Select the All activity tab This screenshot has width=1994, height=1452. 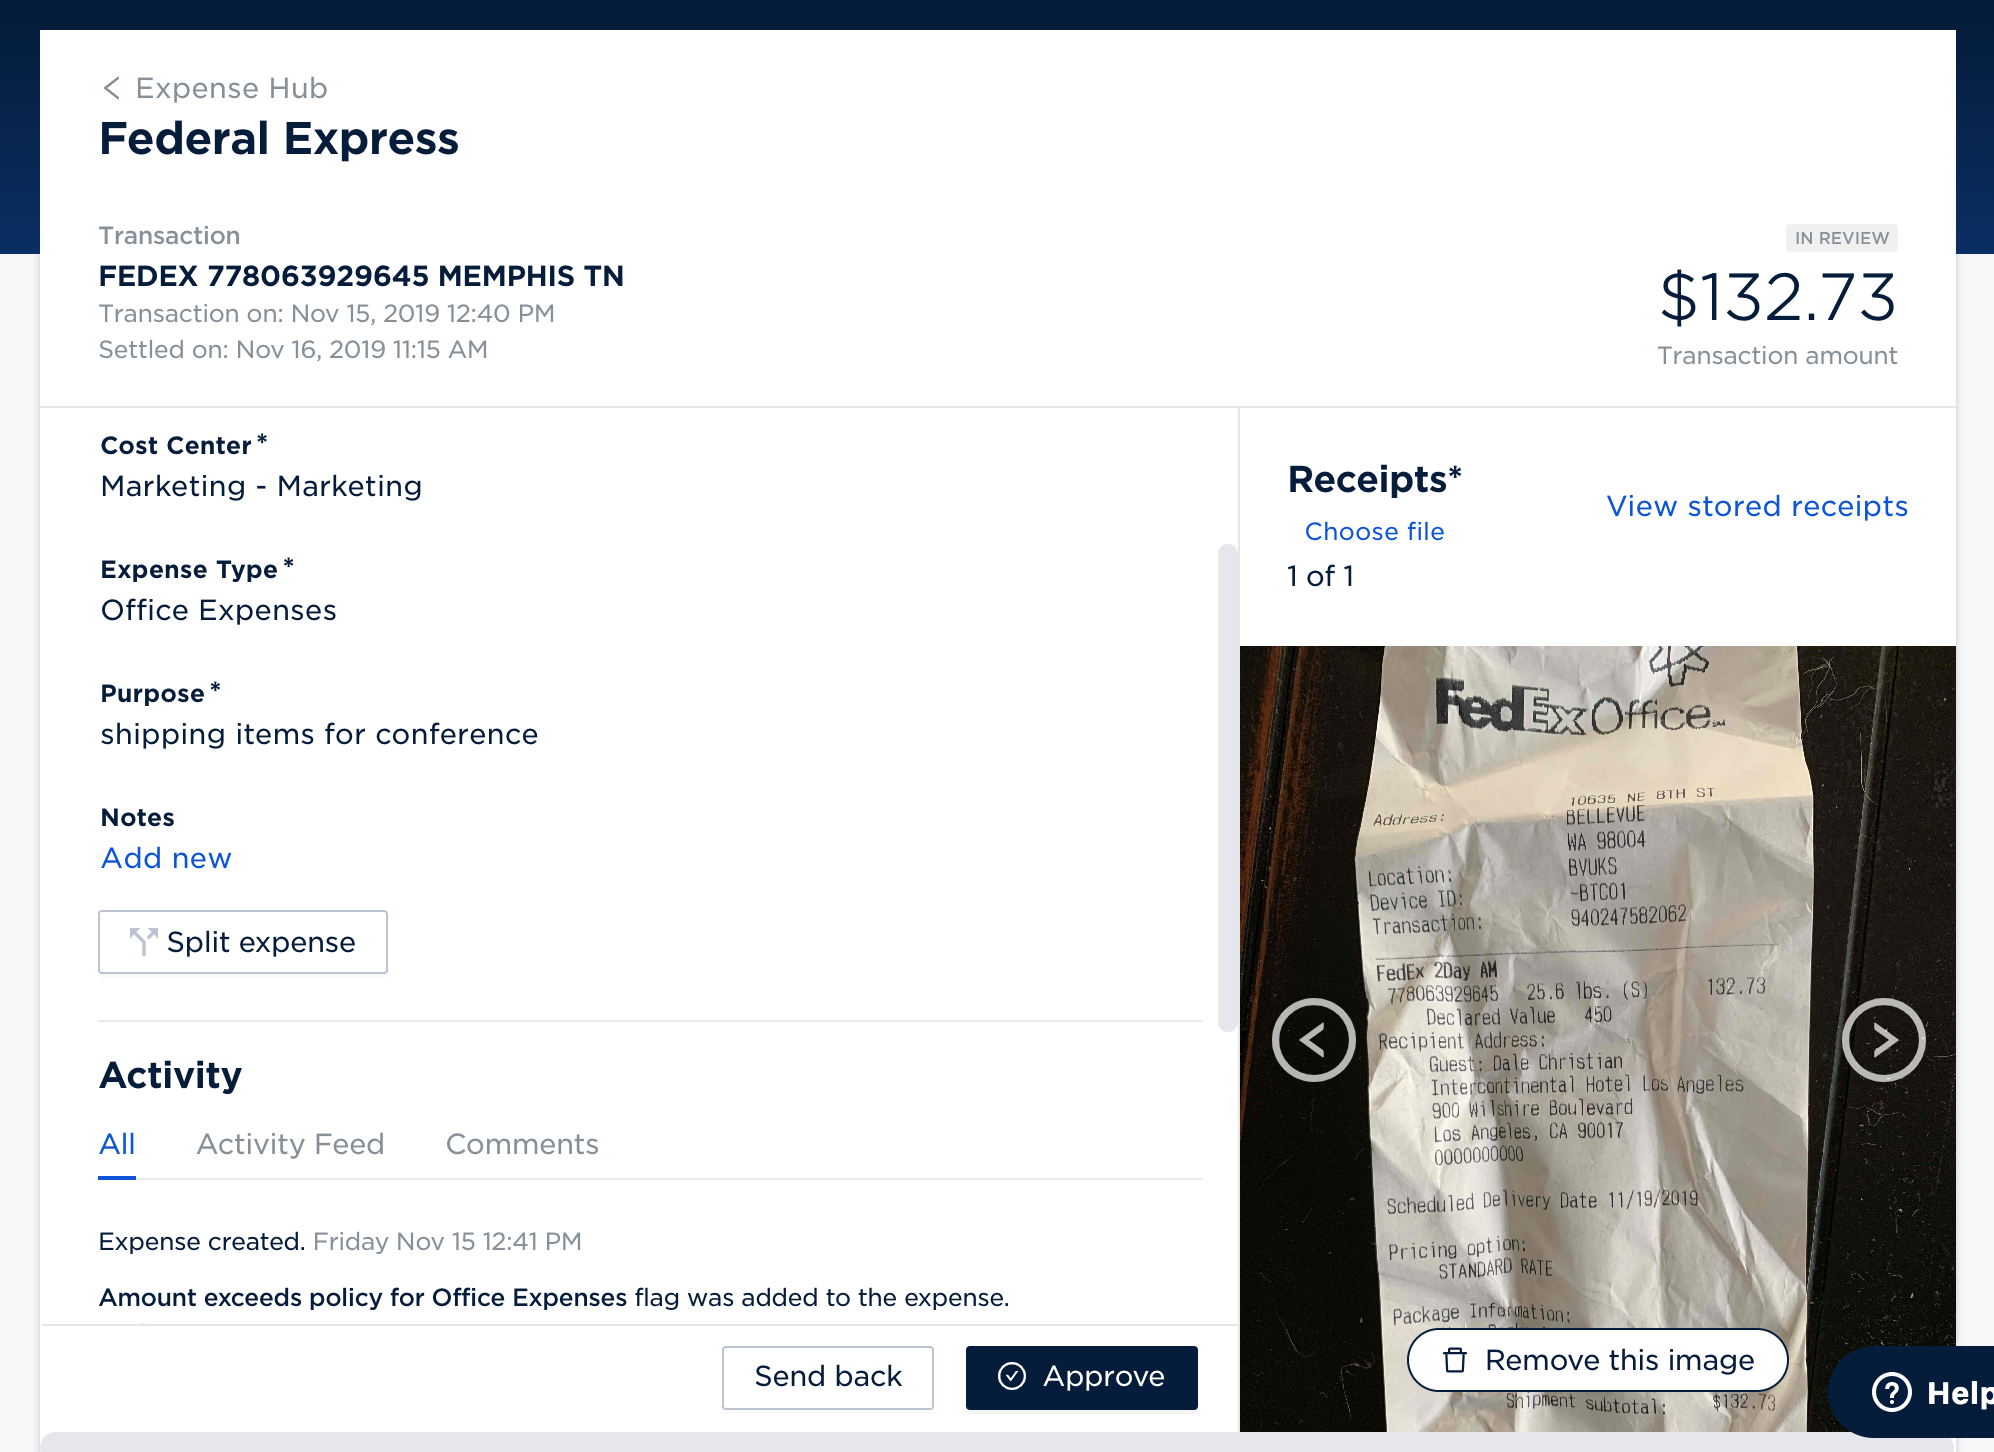117,1144
